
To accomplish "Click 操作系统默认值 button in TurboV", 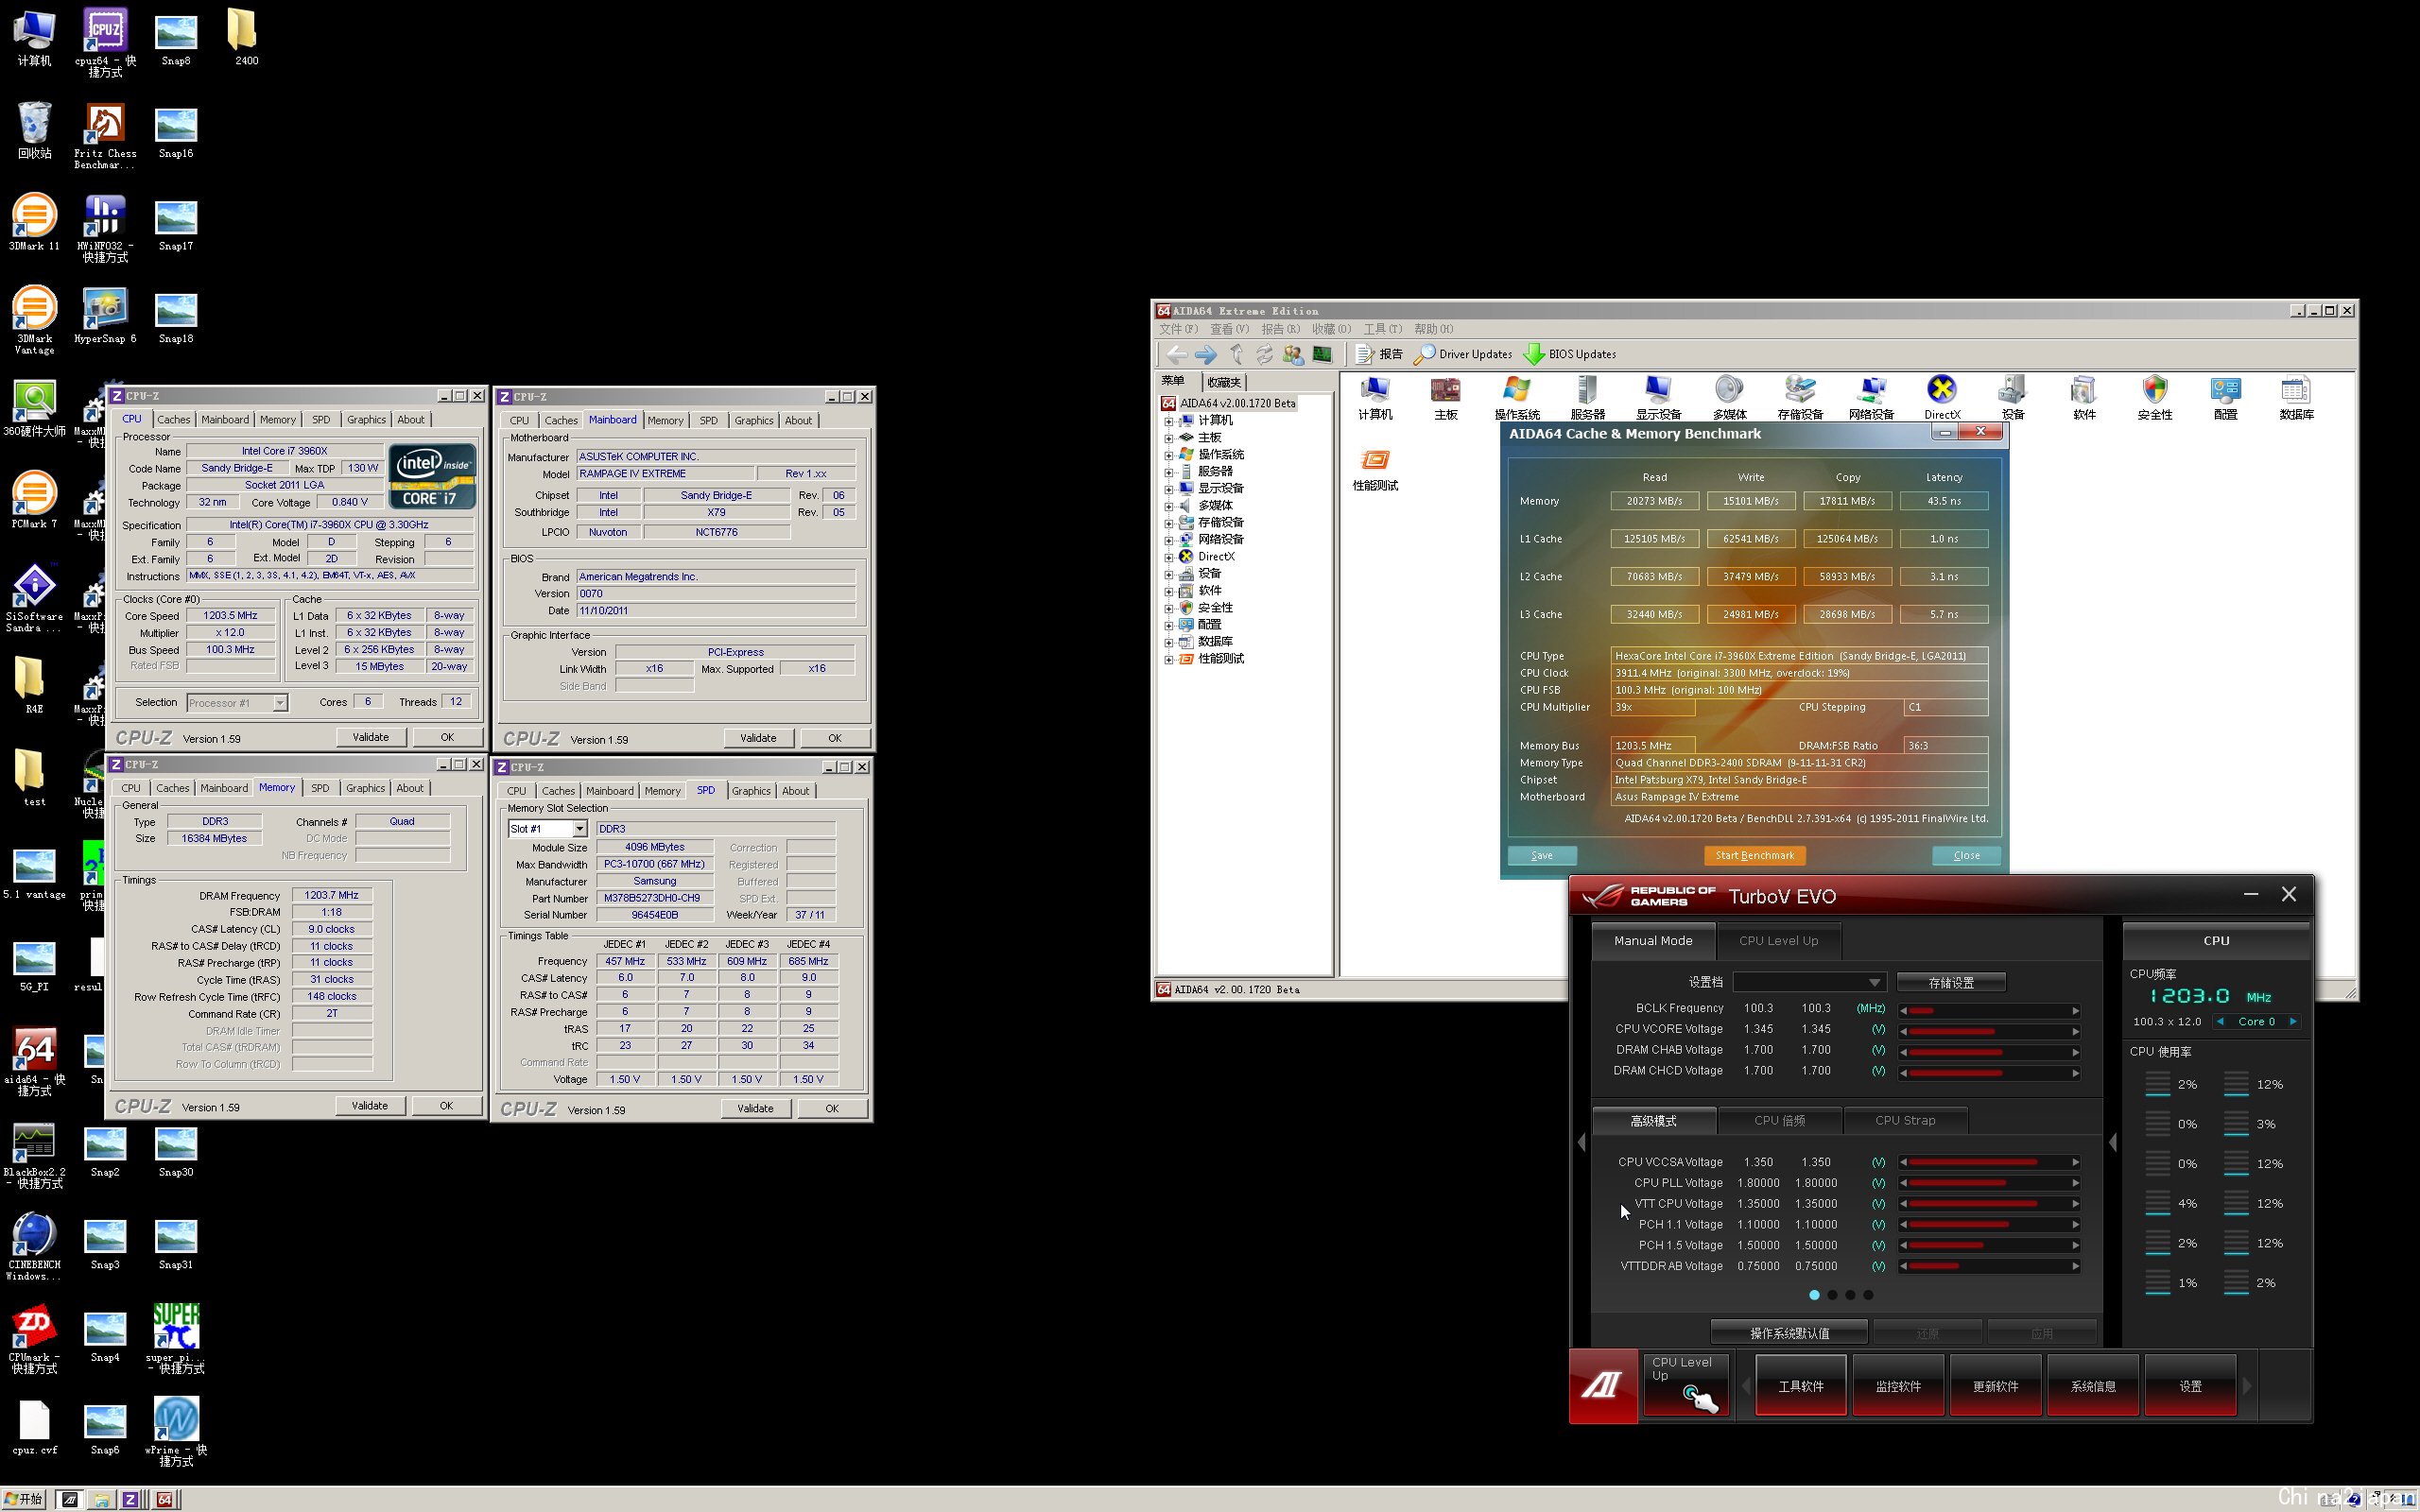I will click(x=1789, y=1333).
